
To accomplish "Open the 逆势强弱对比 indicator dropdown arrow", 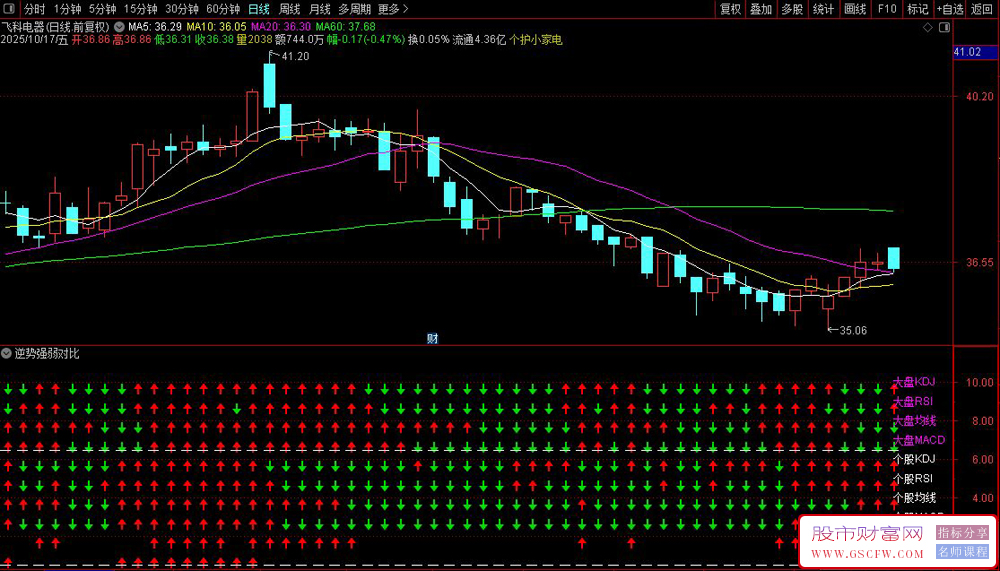I will click(x=6, y=353).
